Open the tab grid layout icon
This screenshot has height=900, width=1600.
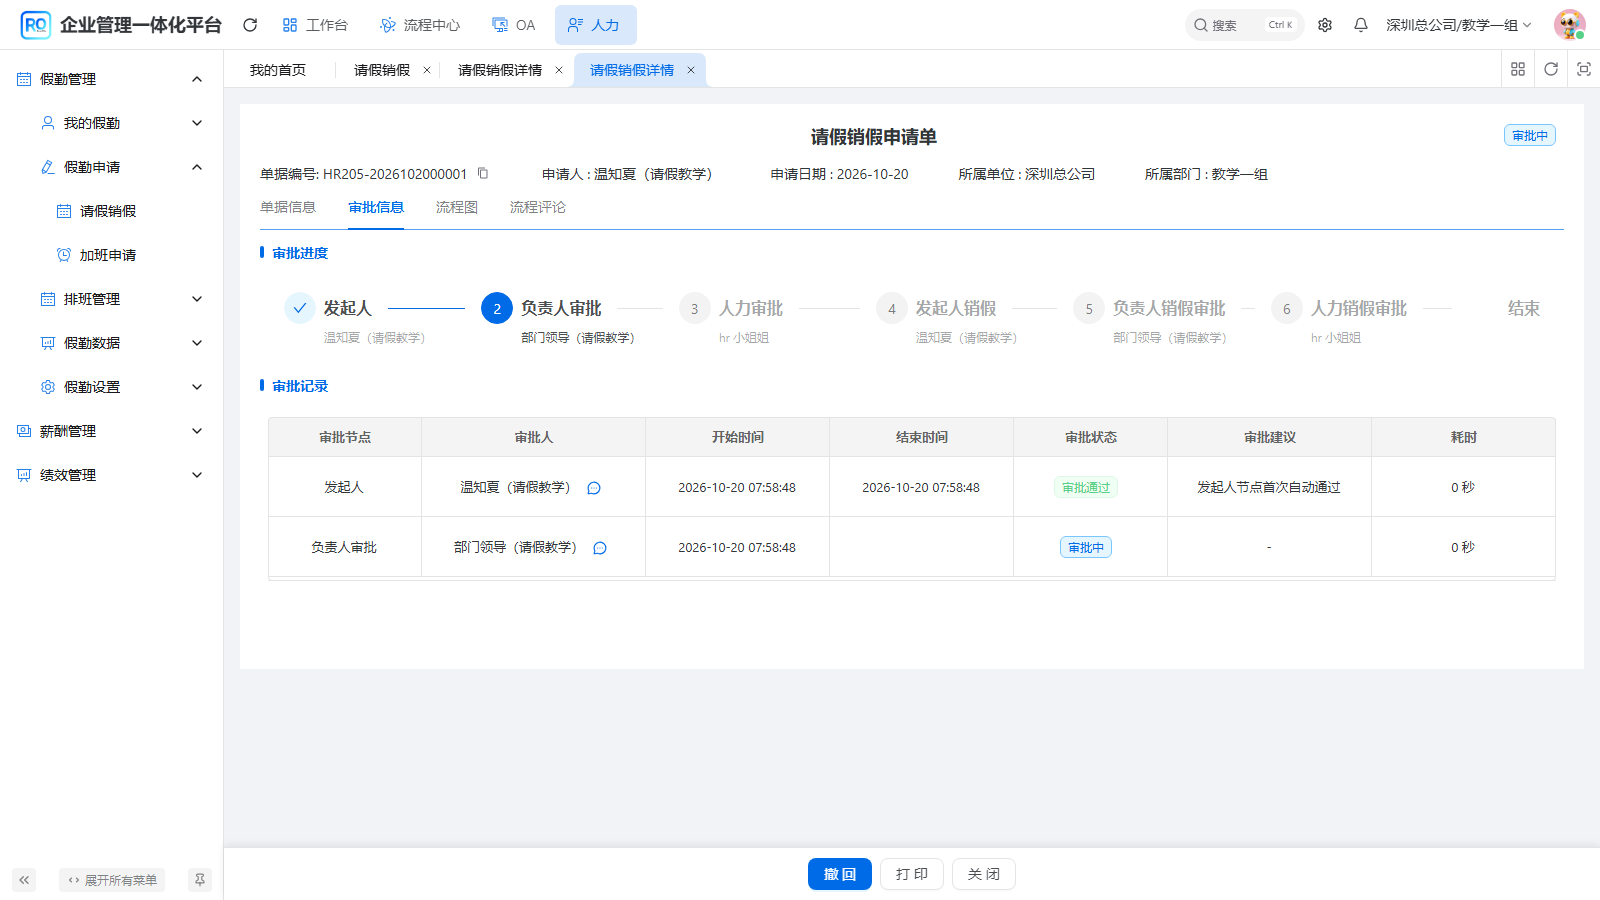[1518, 69]
